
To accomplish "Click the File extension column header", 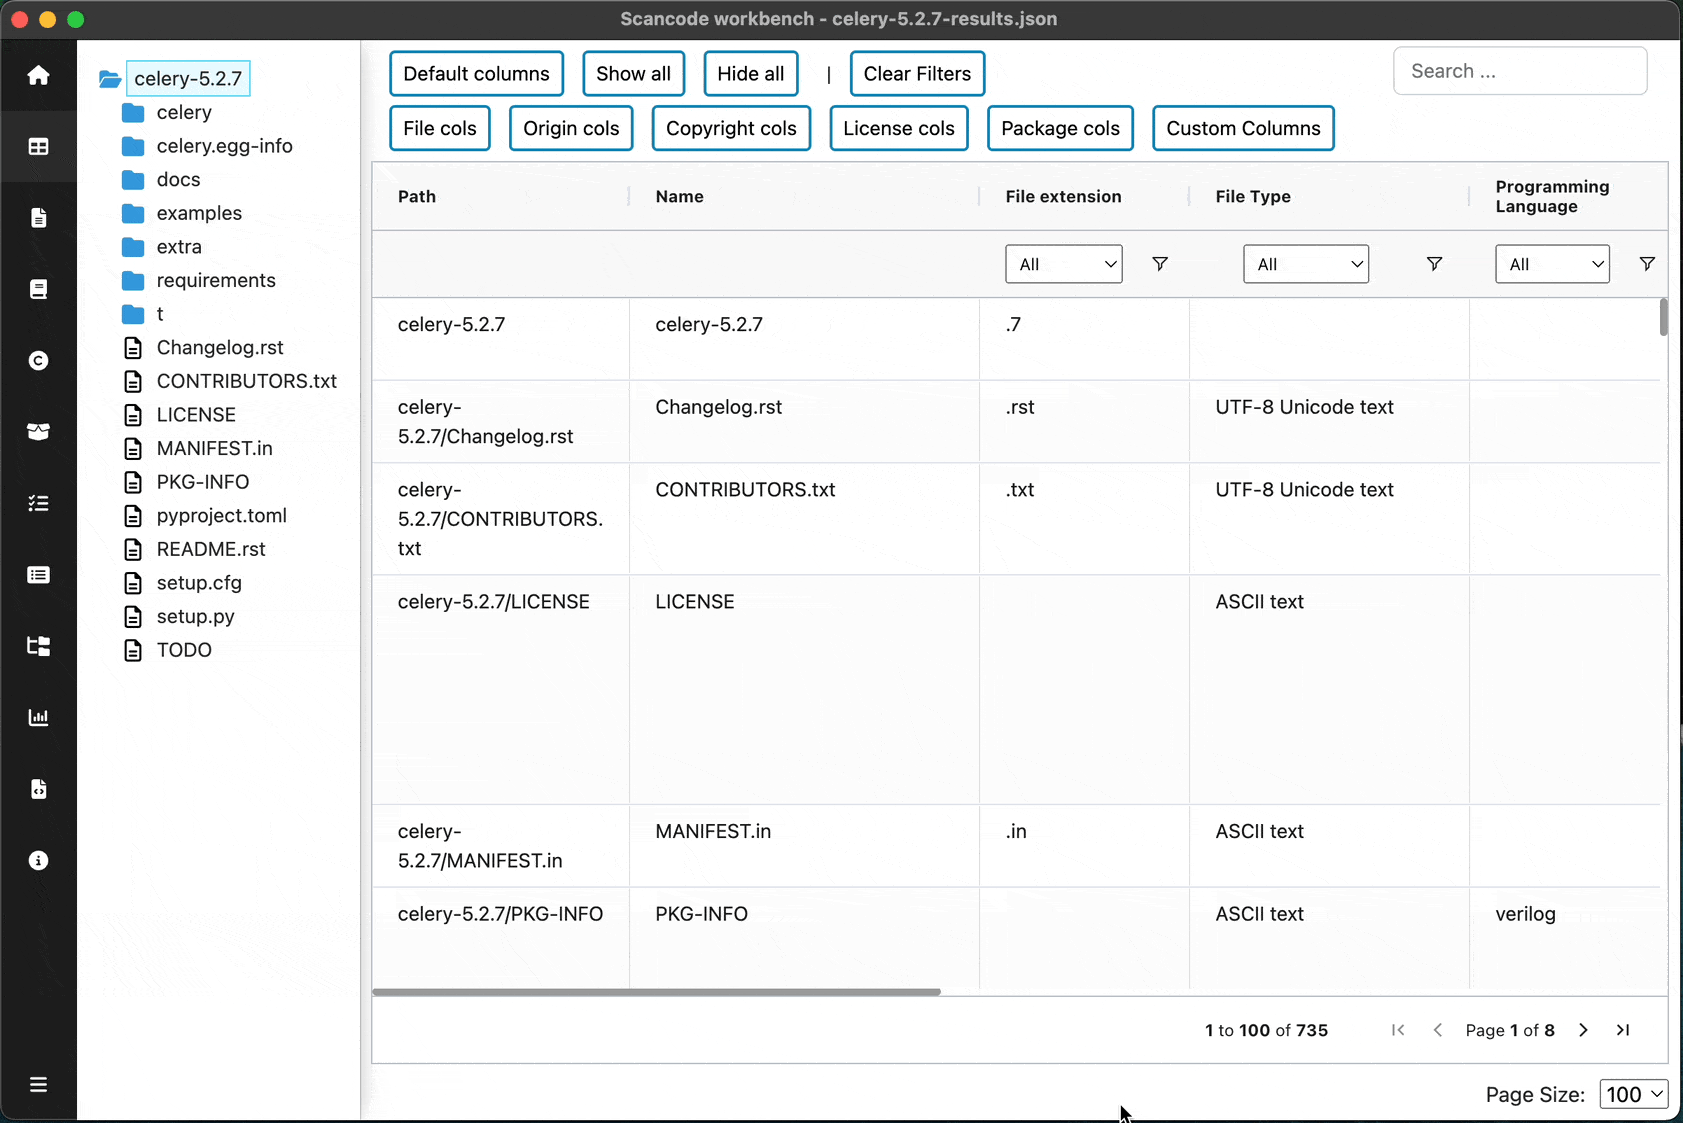I will coord(1084,197).
